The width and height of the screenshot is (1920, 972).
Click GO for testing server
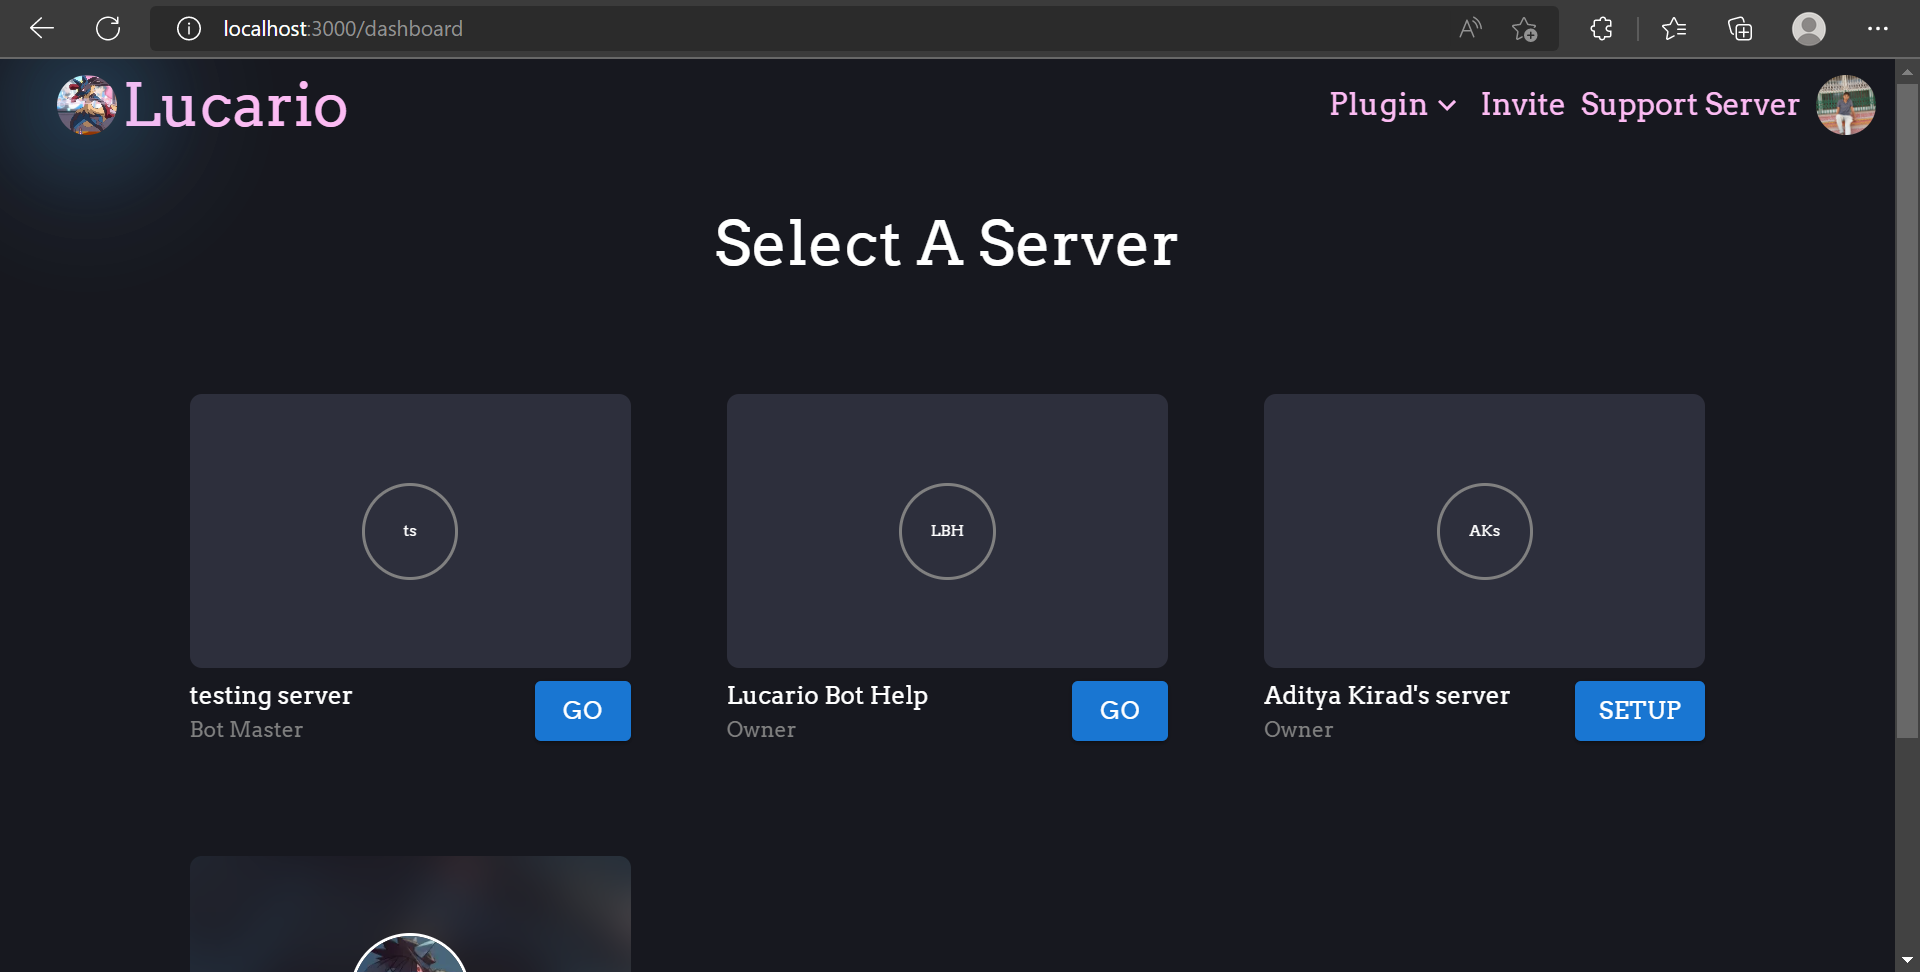(583, 711)
